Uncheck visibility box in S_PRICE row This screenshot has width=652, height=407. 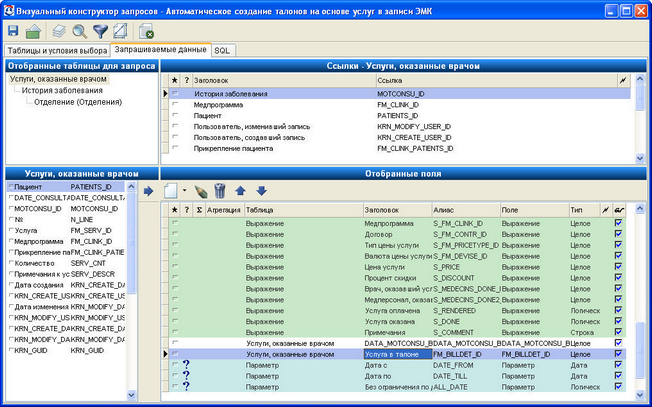618,266
